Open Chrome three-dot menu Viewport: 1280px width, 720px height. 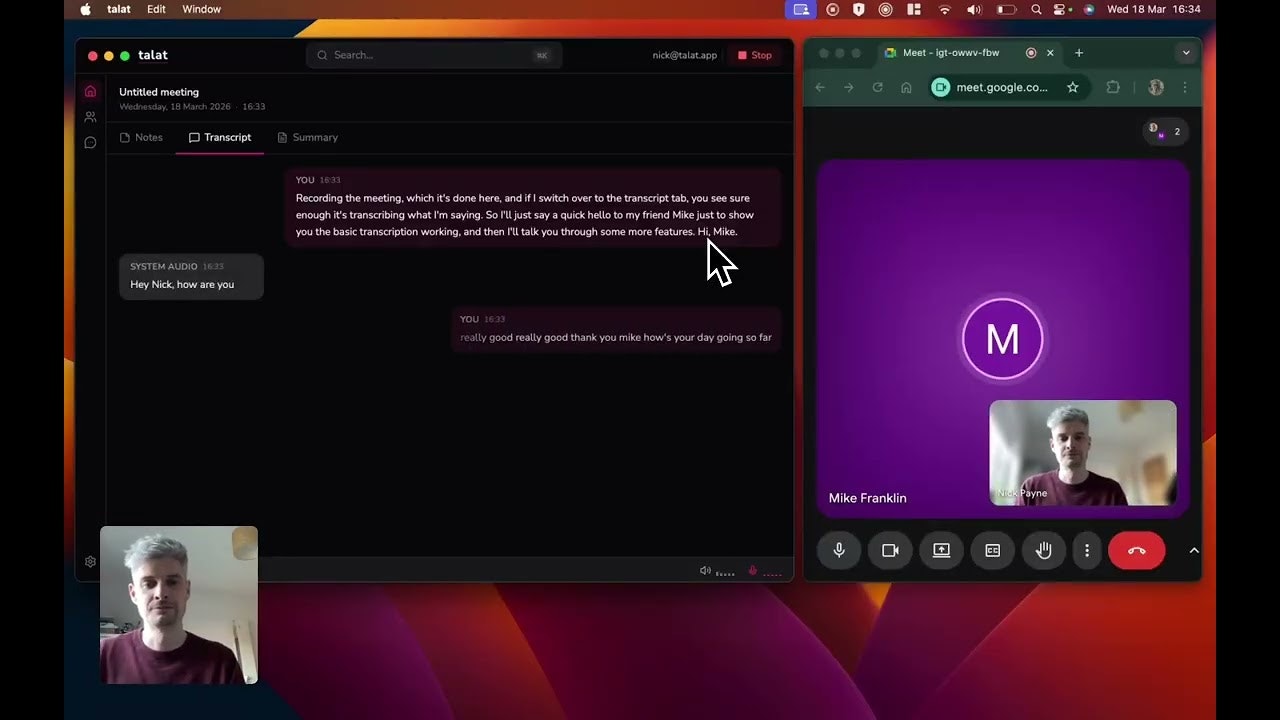point(1185,87)
